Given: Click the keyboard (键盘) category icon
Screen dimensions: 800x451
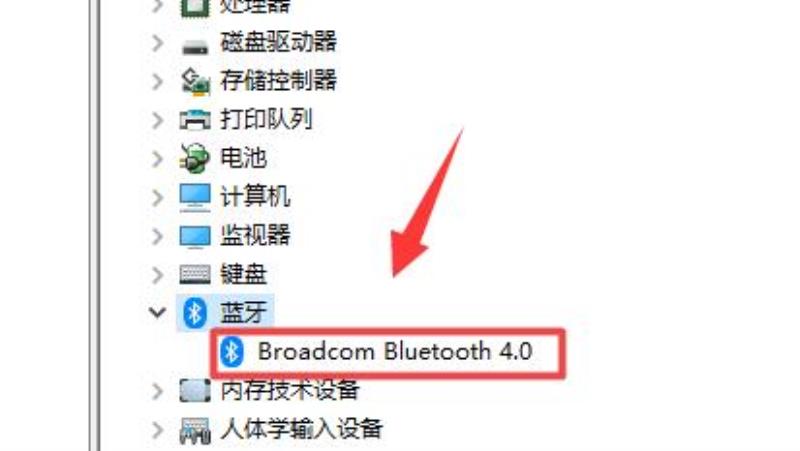Looking at the screenshot, I should [x=195, y=274].
